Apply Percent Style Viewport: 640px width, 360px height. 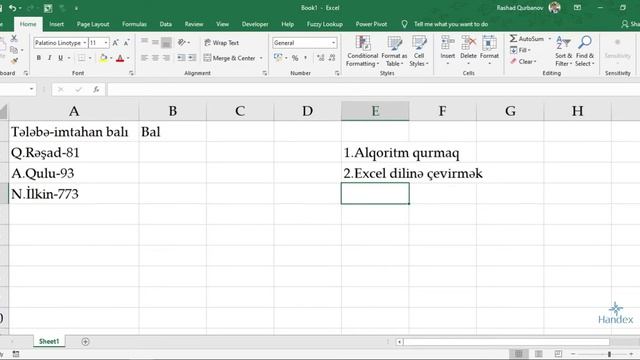point(295,58)
